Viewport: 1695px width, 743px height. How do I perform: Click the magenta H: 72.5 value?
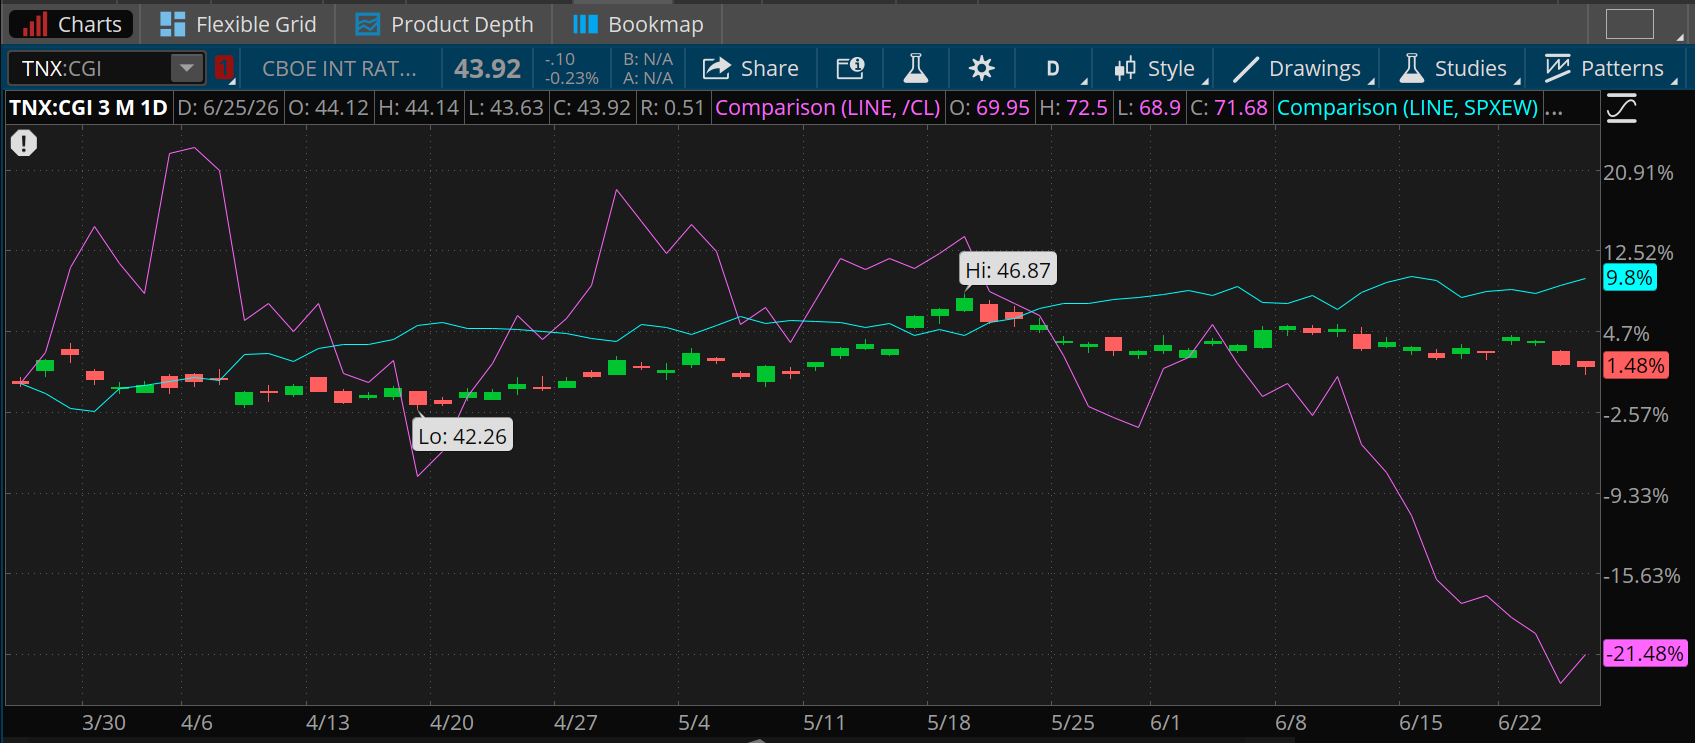tap(1073, 107)
